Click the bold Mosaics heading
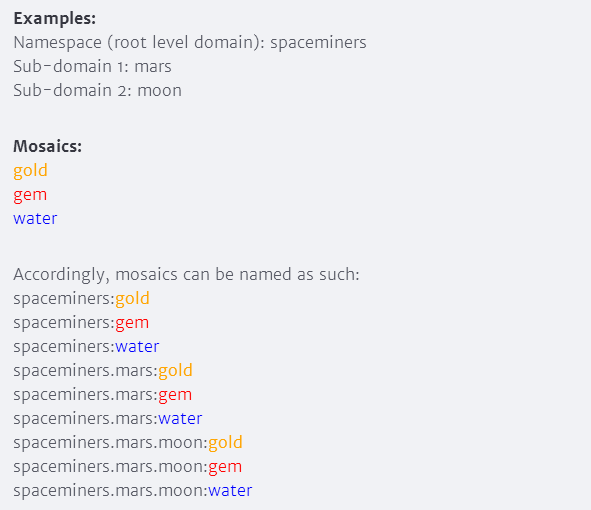Viewport: 591px width, 510px height. [47, 146]
